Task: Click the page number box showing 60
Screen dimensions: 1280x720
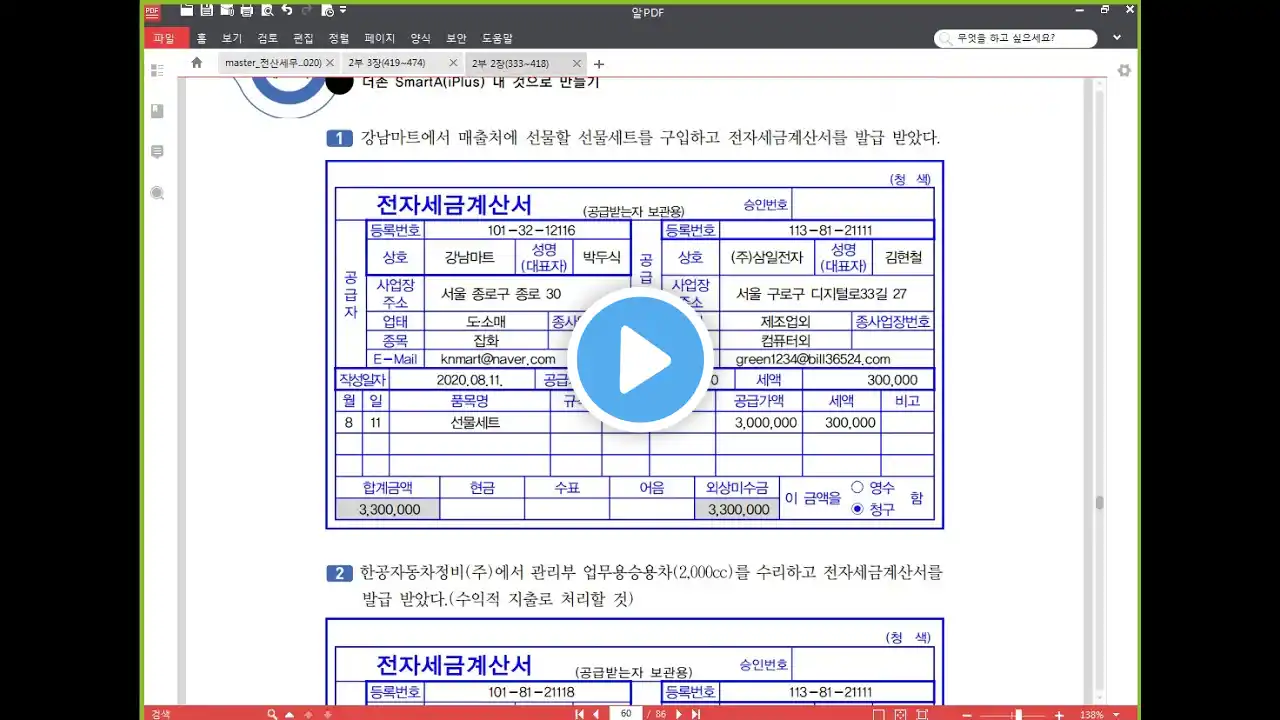Action: click(x=626, y=714)
